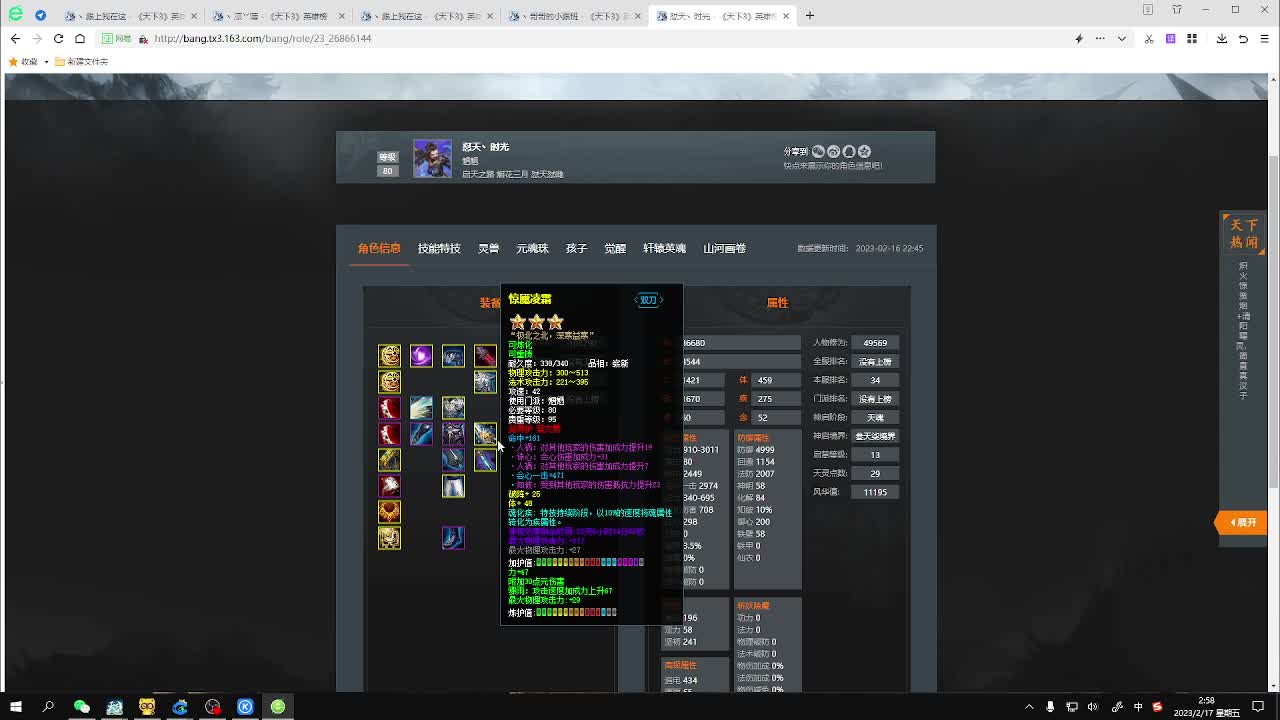This screenshot has width=1280, height=720.
Task: Switch to the 觉醒 tab
Action: click(x=615, y=248)
